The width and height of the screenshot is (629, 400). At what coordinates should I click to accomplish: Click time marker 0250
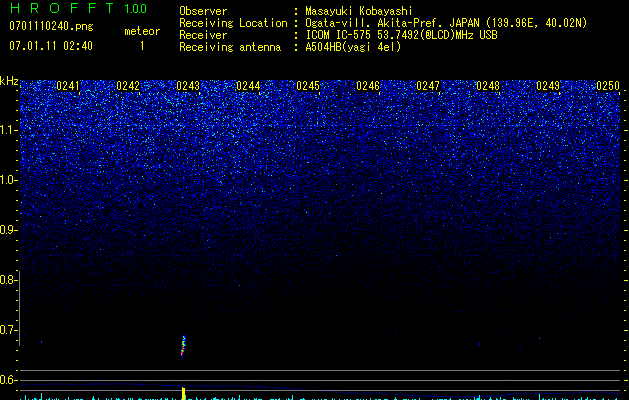click(608, 86)
